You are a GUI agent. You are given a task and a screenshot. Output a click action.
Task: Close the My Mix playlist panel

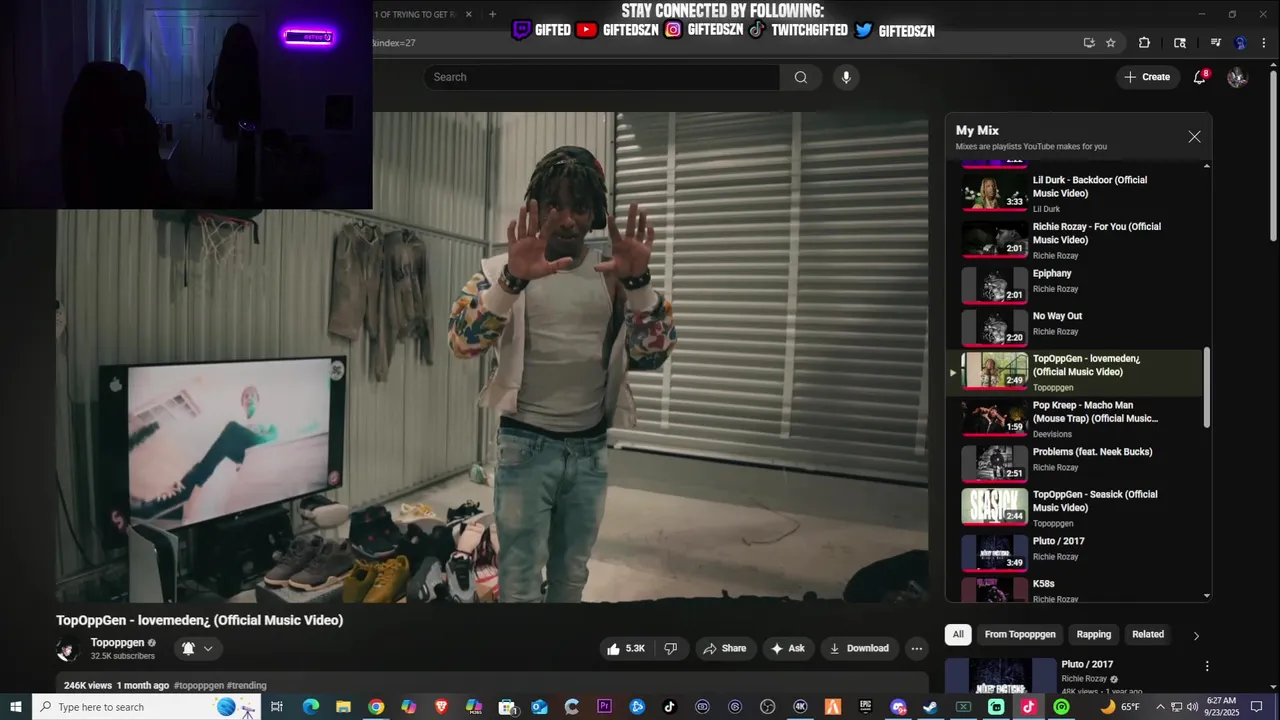pos(1194,137)
